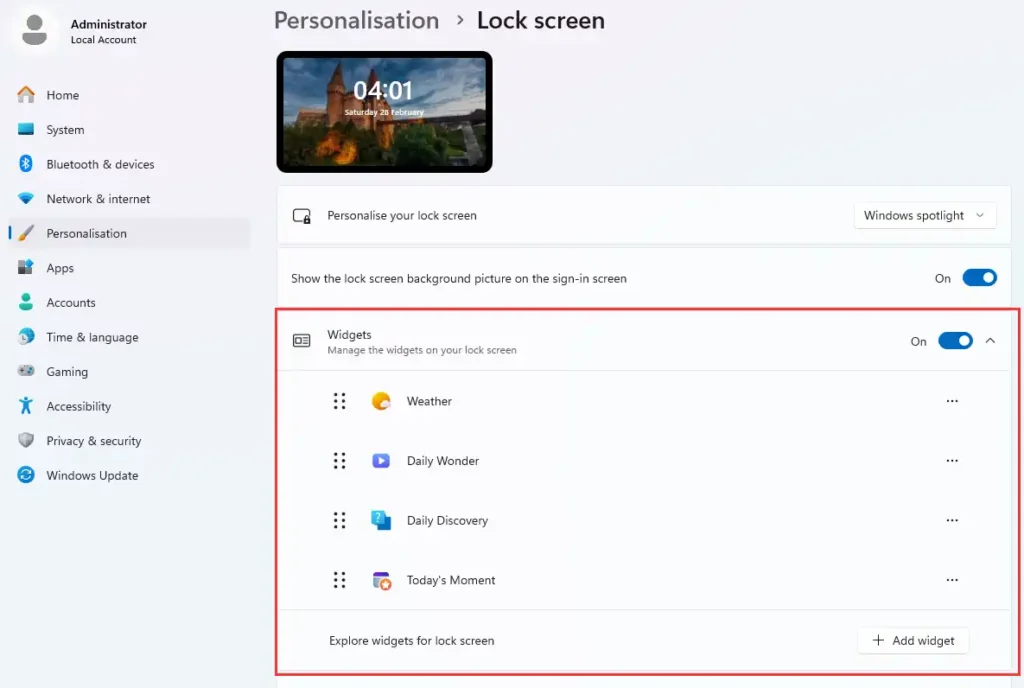The image size is (1024, 688).
Task: Navigate back to Personalisation breadcrumb
Action: click(x=356, y=20)
